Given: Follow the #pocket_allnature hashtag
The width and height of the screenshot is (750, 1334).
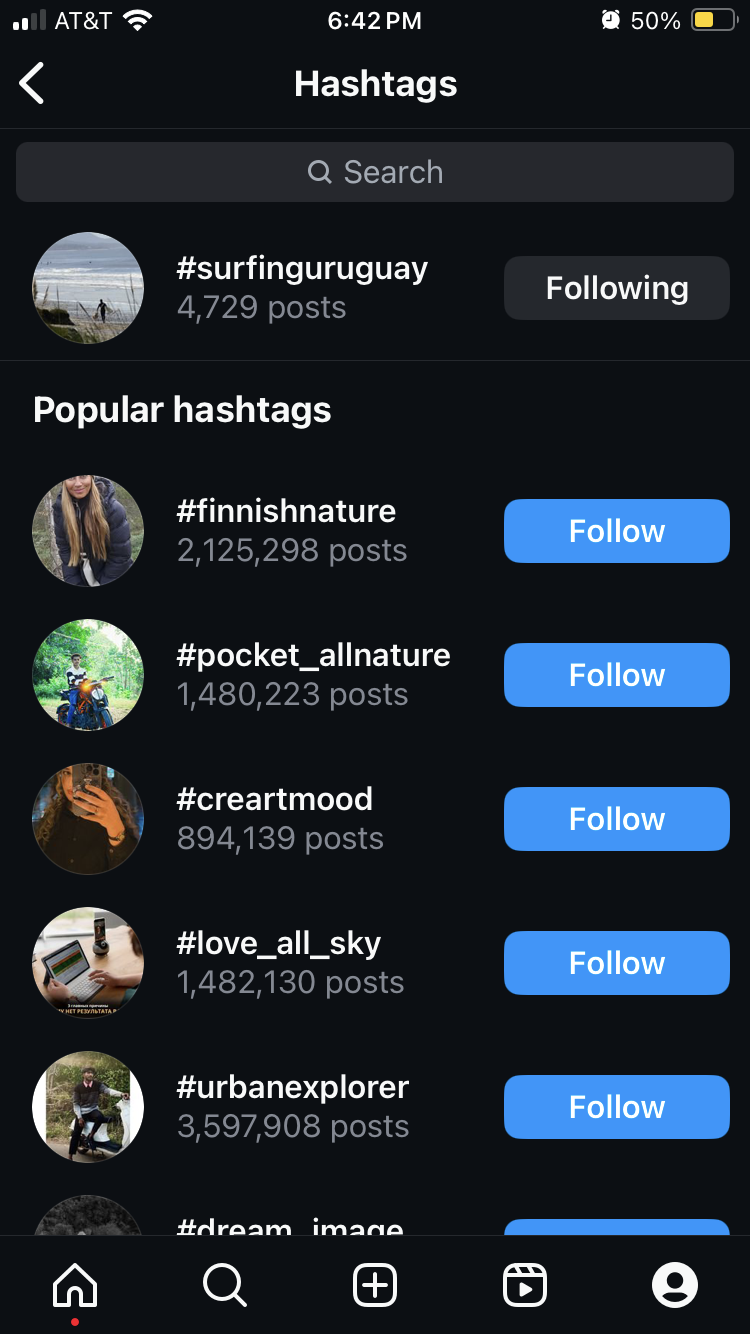Looking at the screenshot, I should coord(616,675).
